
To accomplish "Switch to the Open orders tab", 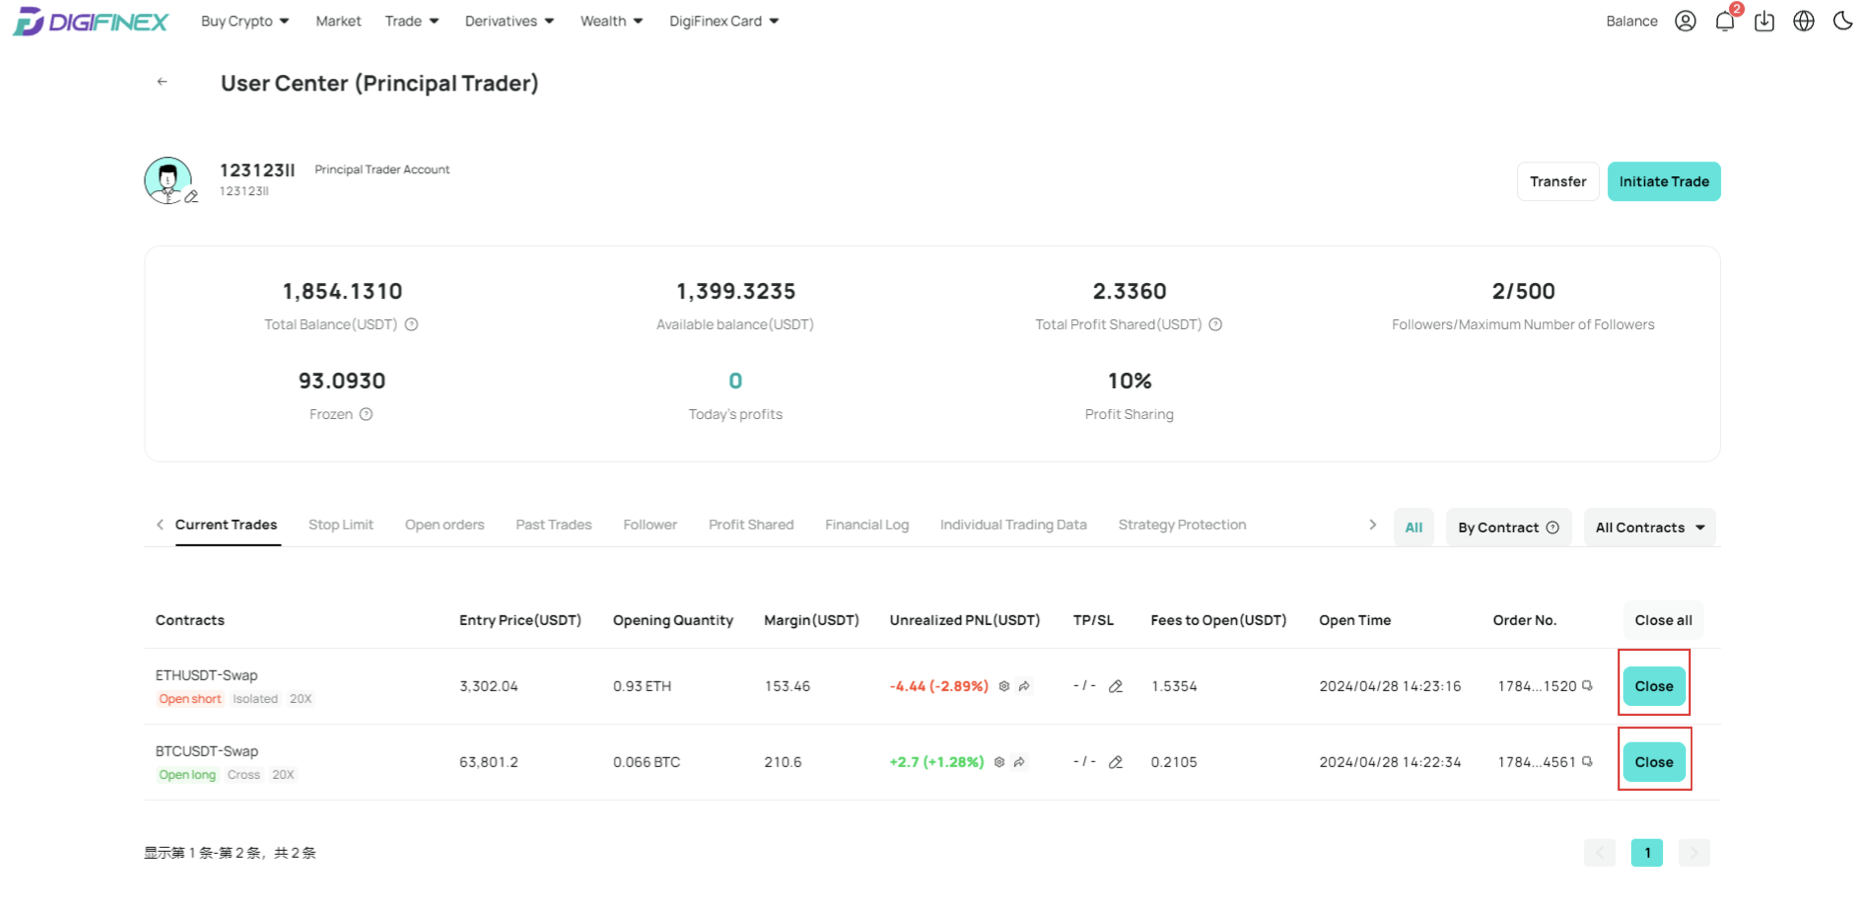I will [x=444, y=525].
